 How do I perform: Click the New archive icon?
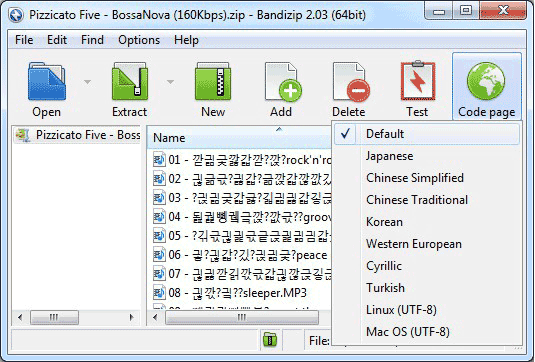pyautogui.click(x=213, y=81)
